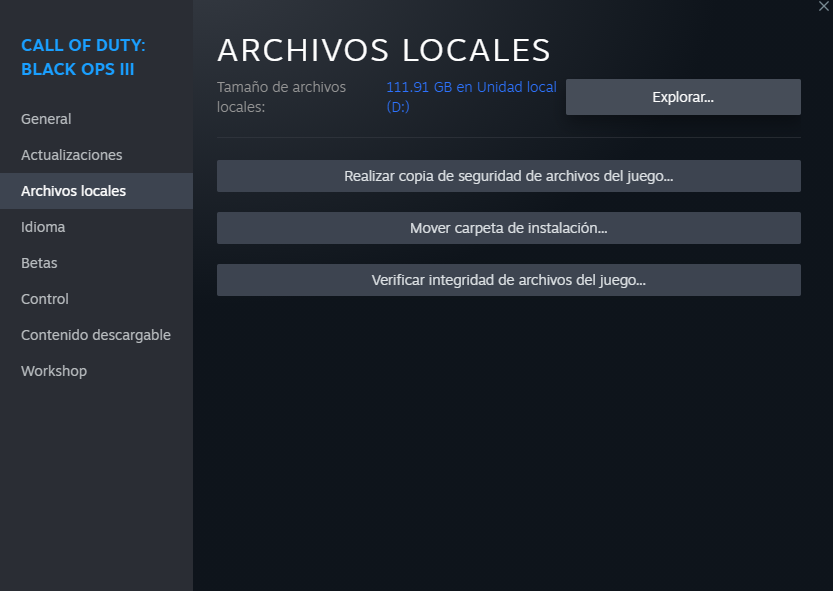833x591 pixels.
Task: Show Contenido descargable page
Action: 96,335
